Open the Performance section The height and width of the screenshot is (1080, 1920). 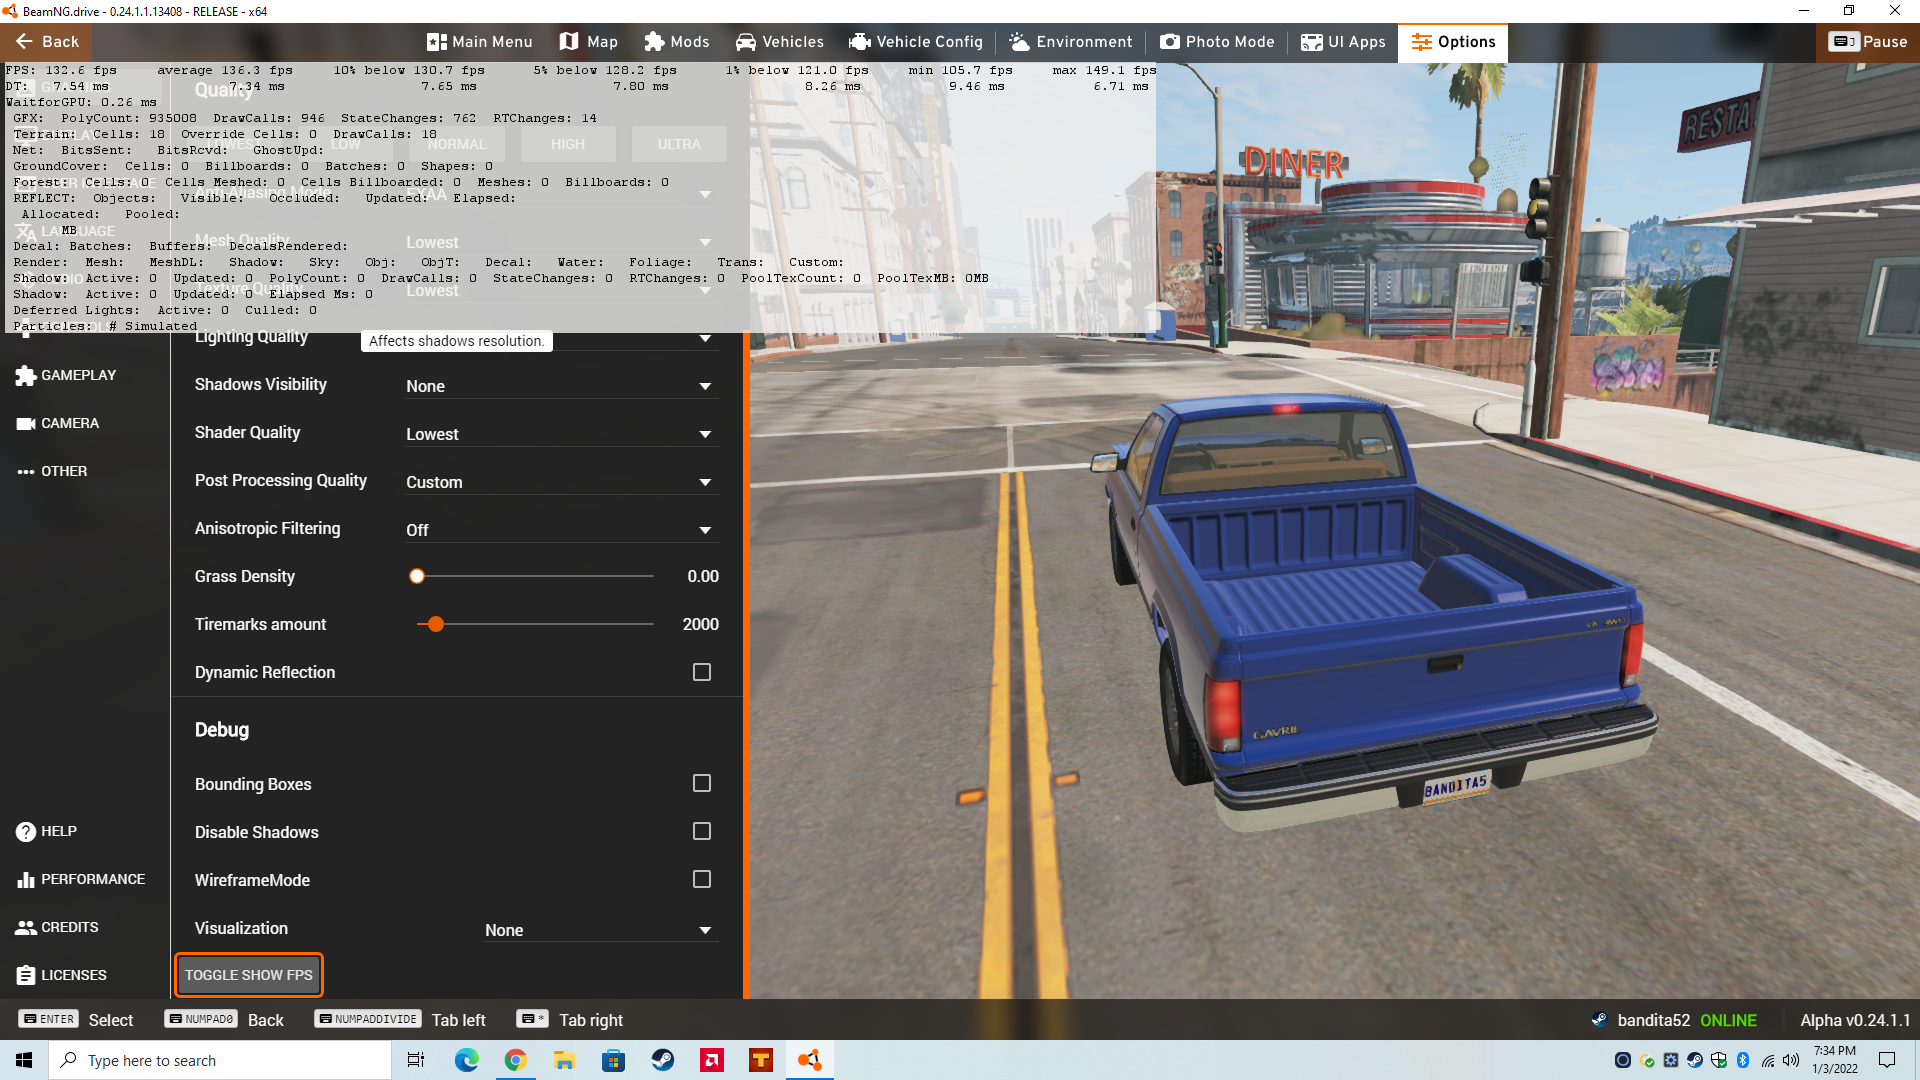[x=80, y=879]
